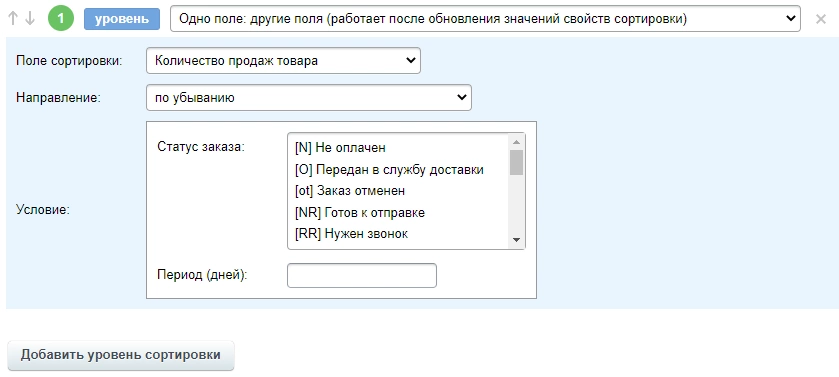The height and width of the screenshot is (377, 839).
Task: Click the green level number 1 badge
Action: coord(61,19)
